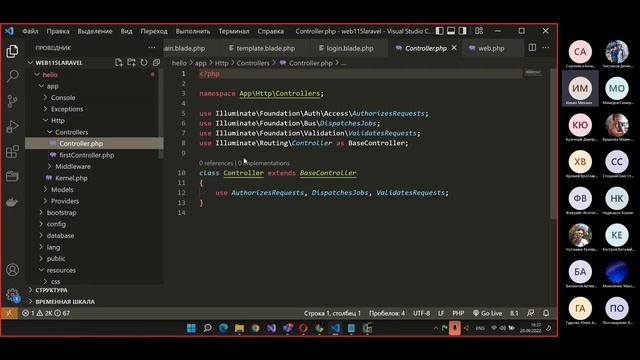The height and width of the screenshot is (360, 640).
Task: Click the remote window indicator in status bar
Action: (x=9, y=313)
